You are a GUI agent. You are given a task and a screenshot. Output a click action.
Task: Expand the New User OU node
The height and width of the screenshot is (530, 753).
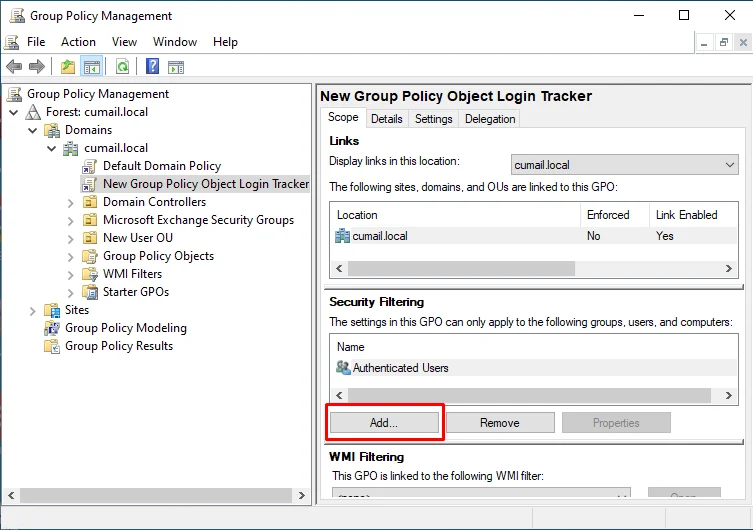(71, 239)
